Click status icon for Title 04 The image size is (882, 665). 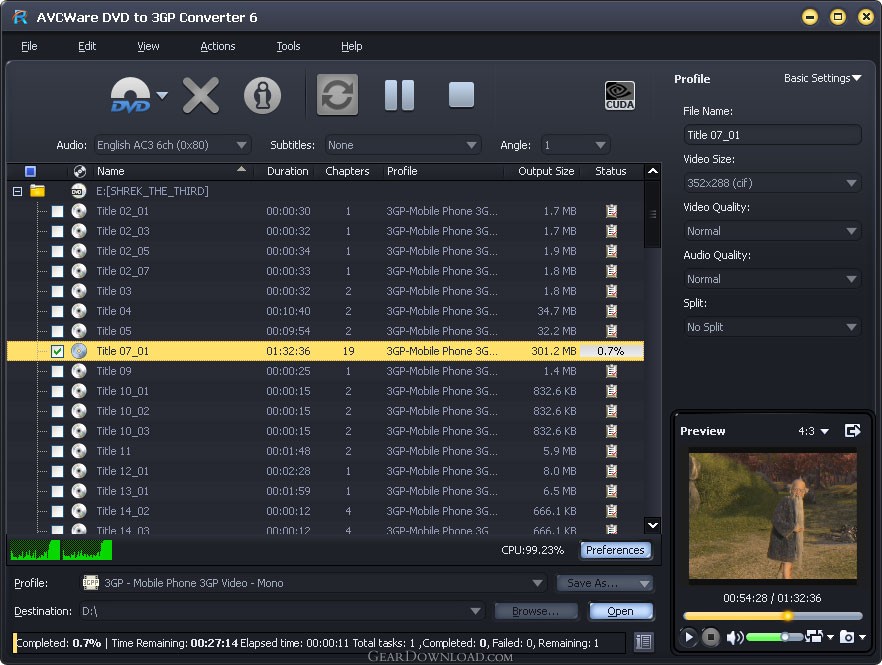pos(611,311)
